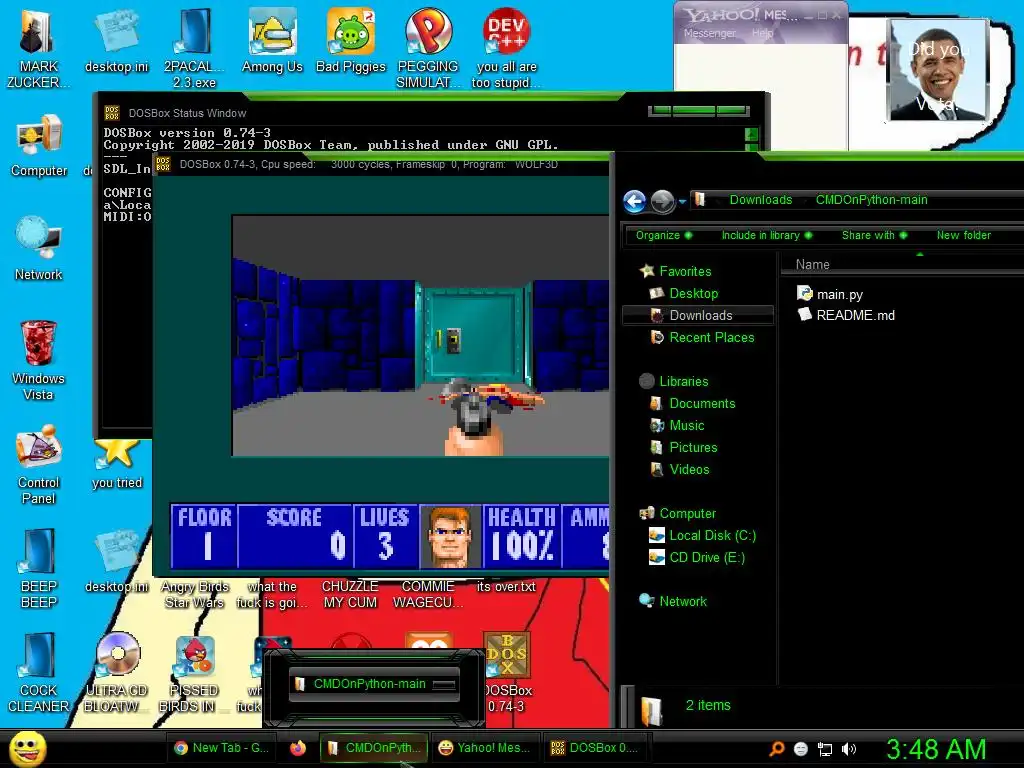Launch Among Us from the desktop
1024x768 pixels.
[272, 40]
